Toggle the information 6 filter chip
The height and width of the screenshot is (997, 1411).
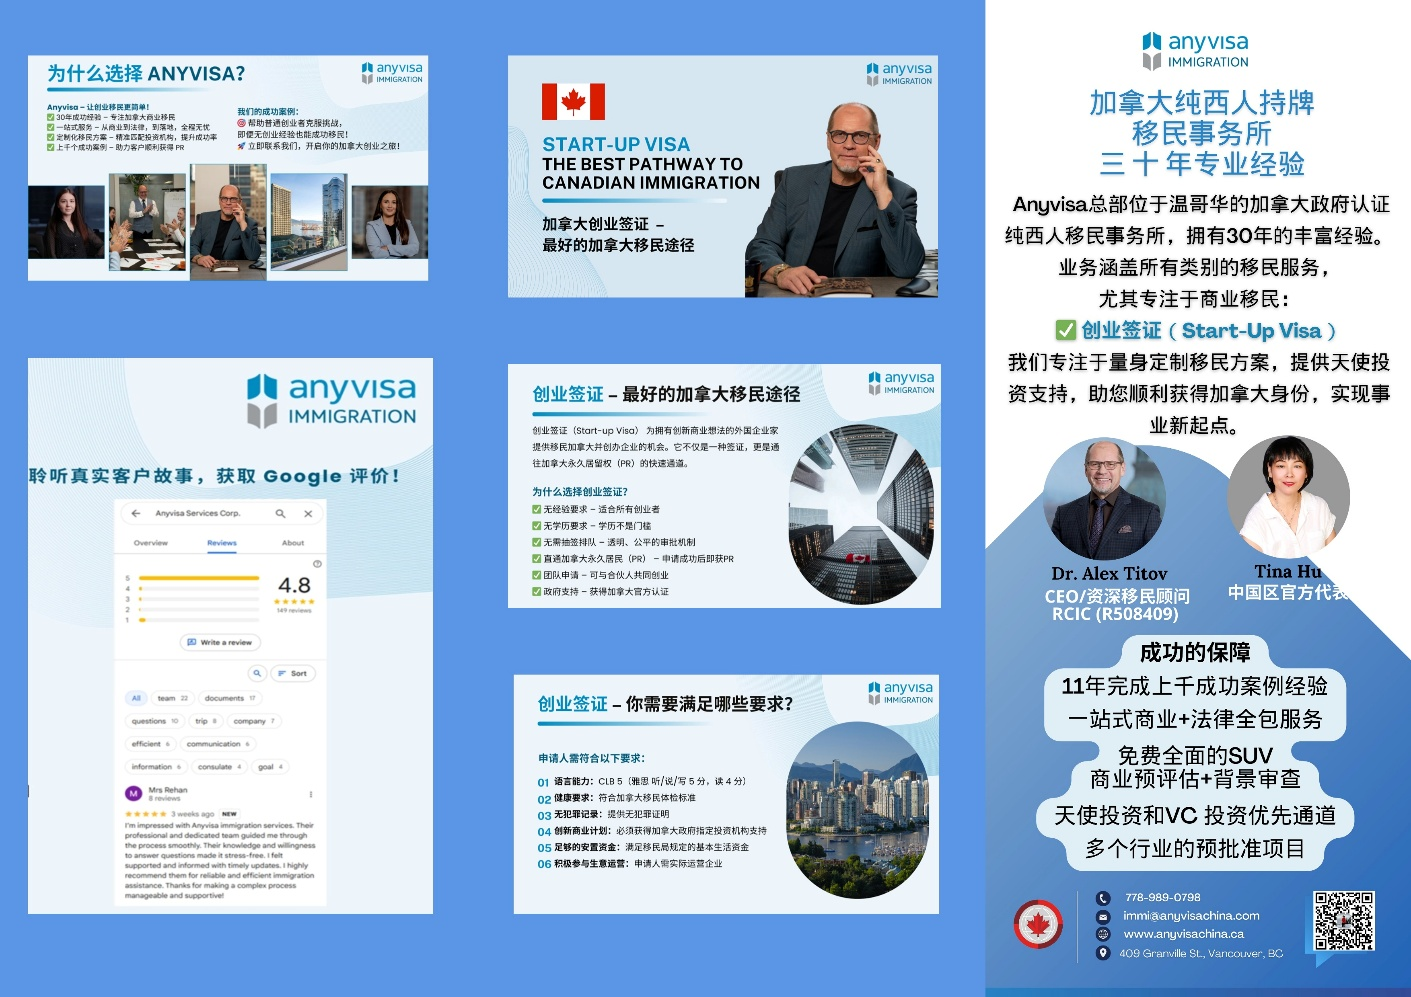pos(156,767)
